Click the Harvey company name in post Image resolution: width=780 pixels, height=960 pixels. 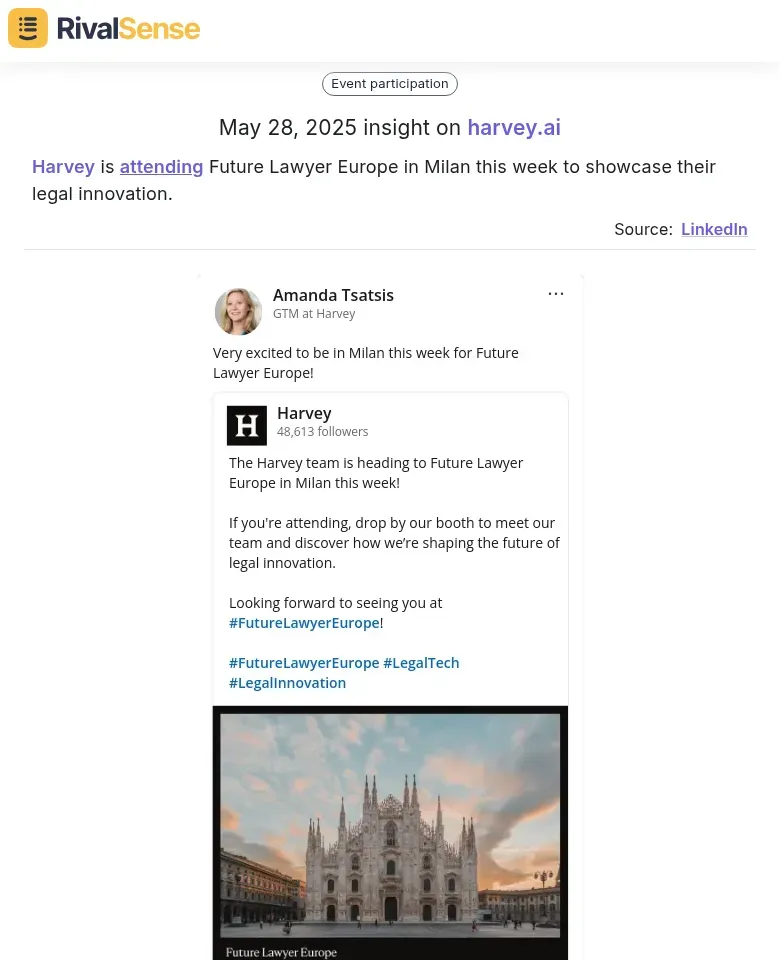304,413
